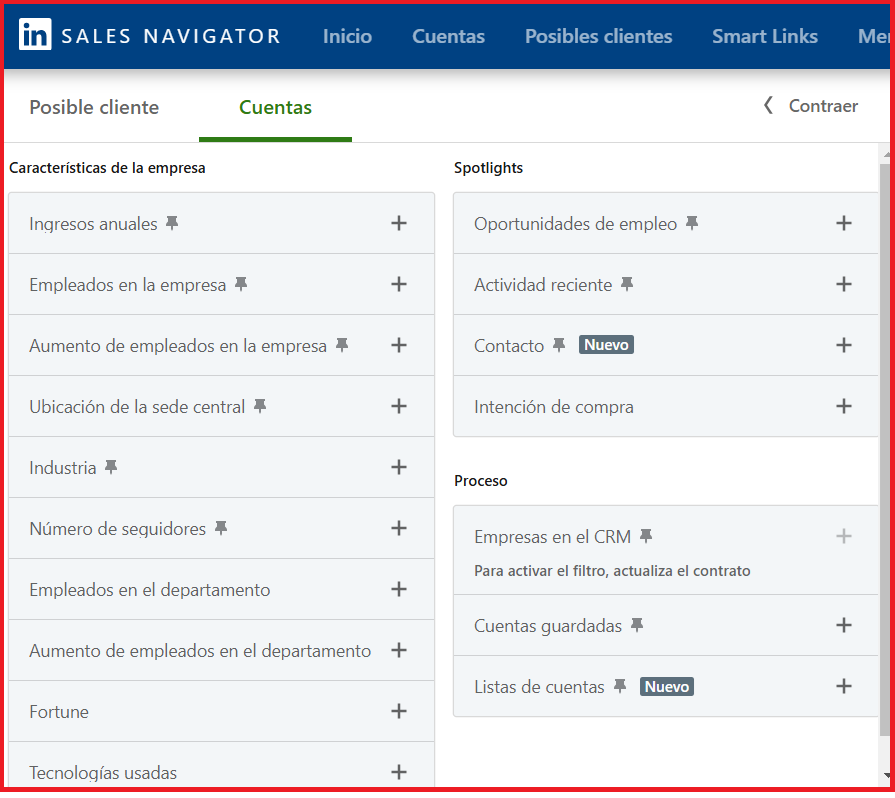
Task: Expand Intención de compra plus icon
Action: click(x=844, y=406)
